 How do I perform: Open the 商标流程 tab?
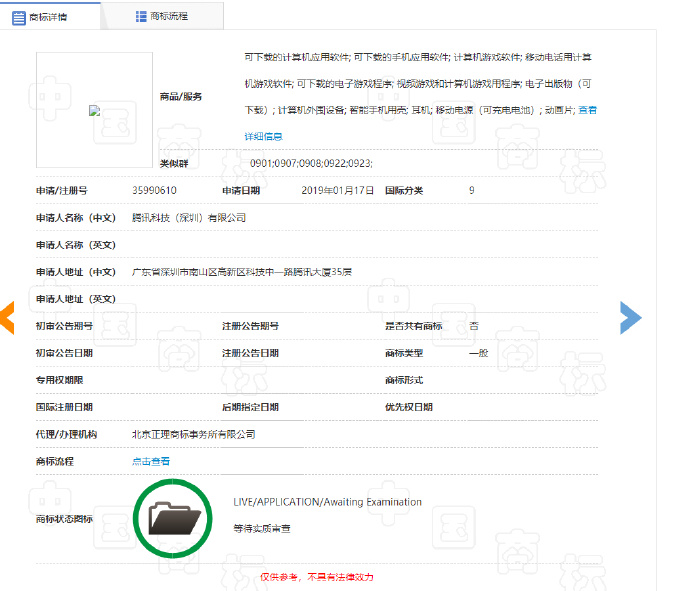pyautogui.click(x=161, y=16)
